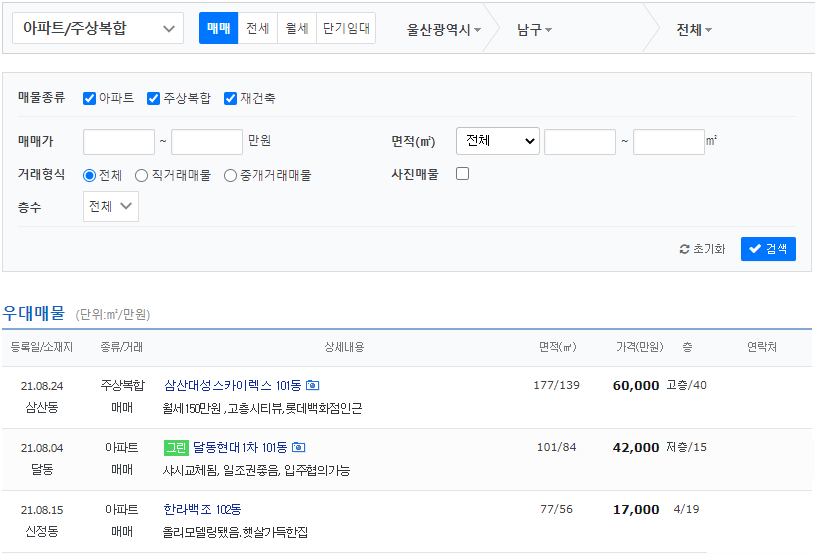This screenshot has width=815, height=554.
Task: Click the 상세내용 column header
Action: [x=344, y=347]
